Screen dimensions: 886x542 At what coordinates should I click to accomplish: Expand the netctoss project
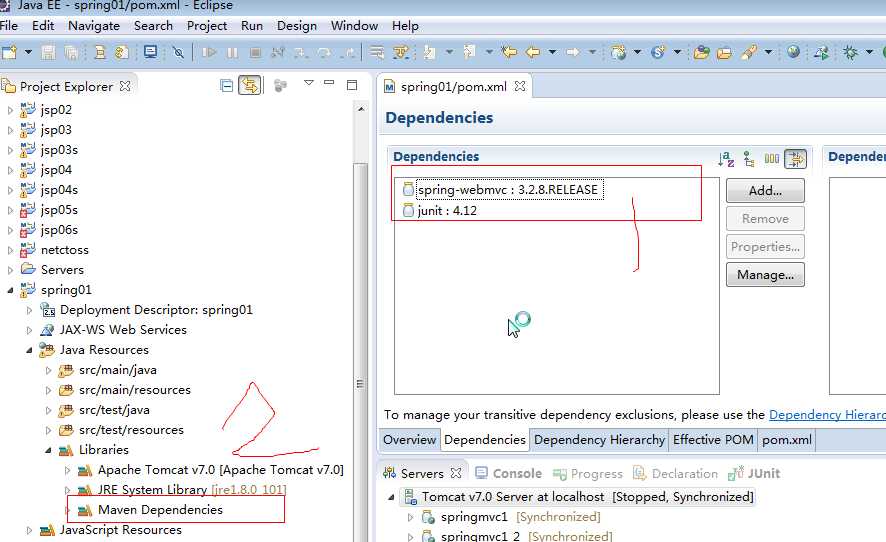point(10,250)
